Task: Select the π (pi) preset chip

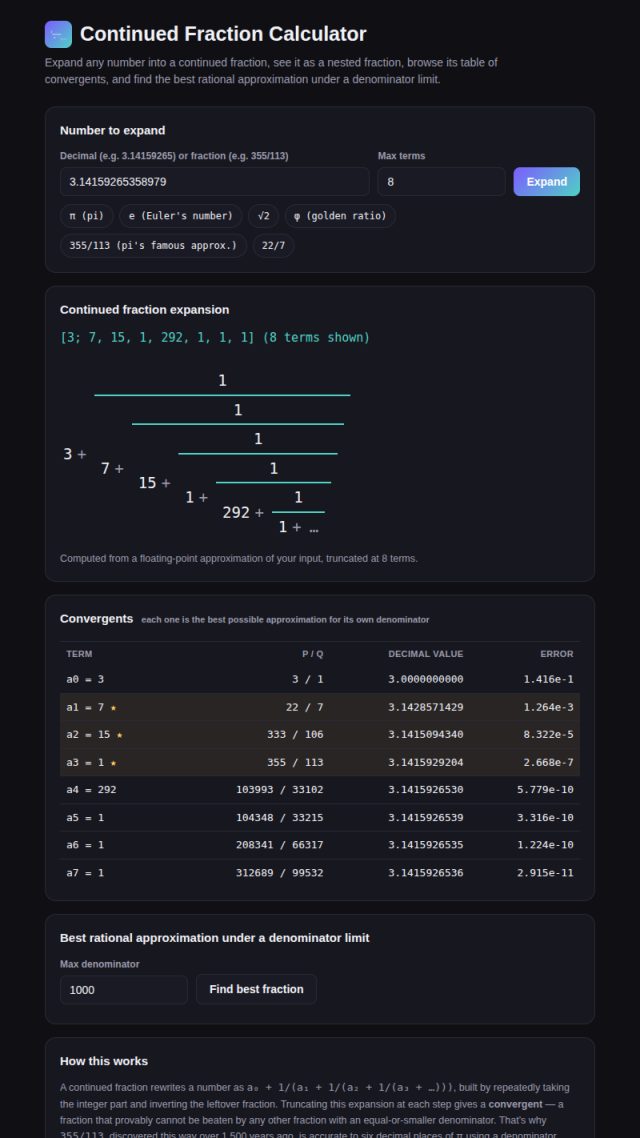Action: tap(86, 216)
